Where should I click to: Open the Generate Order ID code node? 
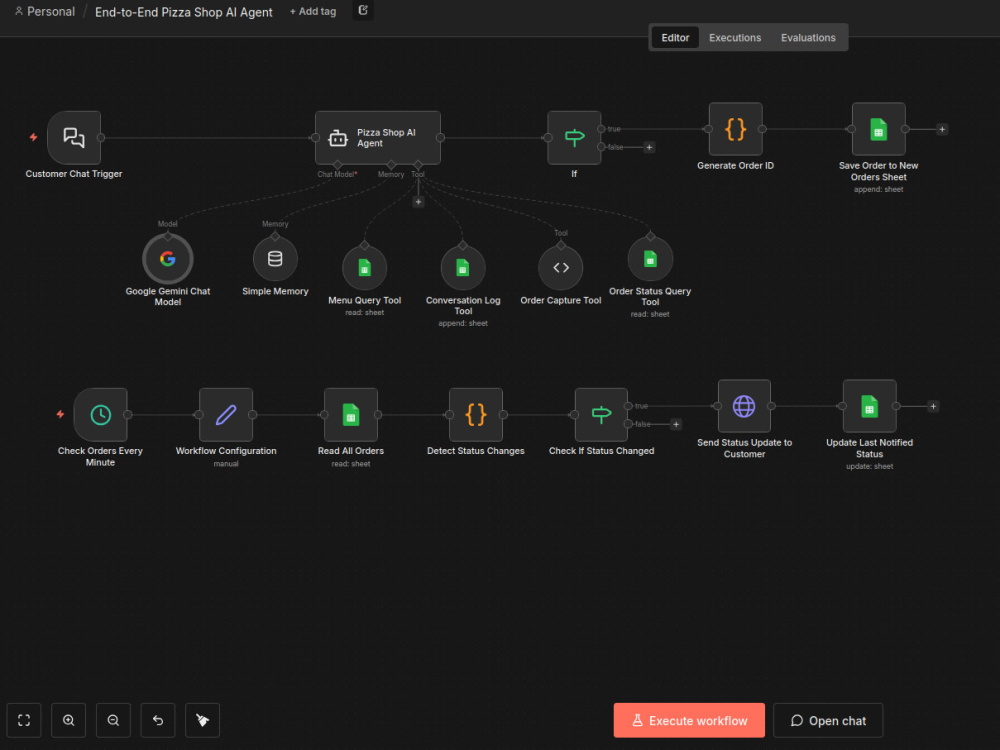tap(735, 129)
